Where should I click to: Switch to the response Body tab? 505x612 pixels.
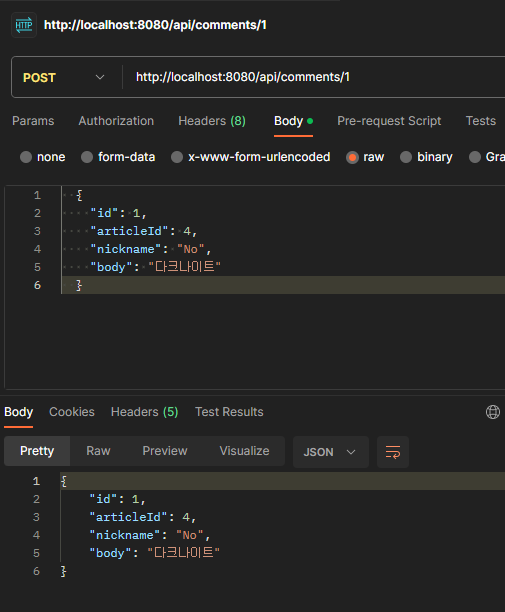[x=18, y=412]
